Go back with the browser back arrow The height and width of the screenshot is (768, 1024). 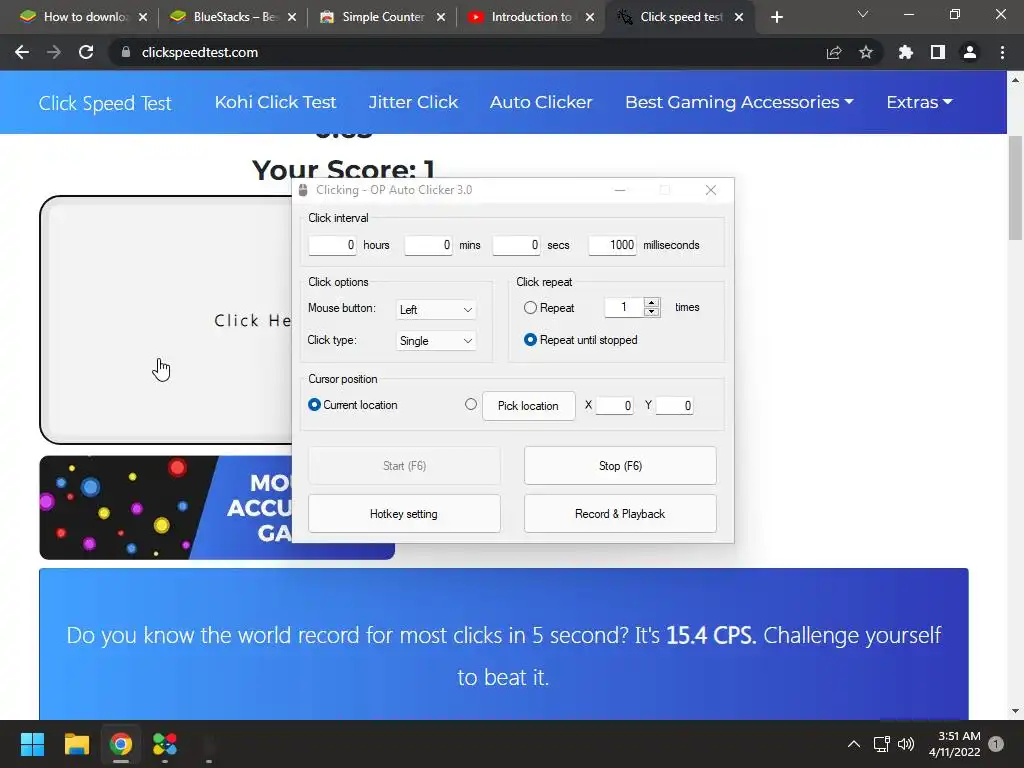coord(22,52)
